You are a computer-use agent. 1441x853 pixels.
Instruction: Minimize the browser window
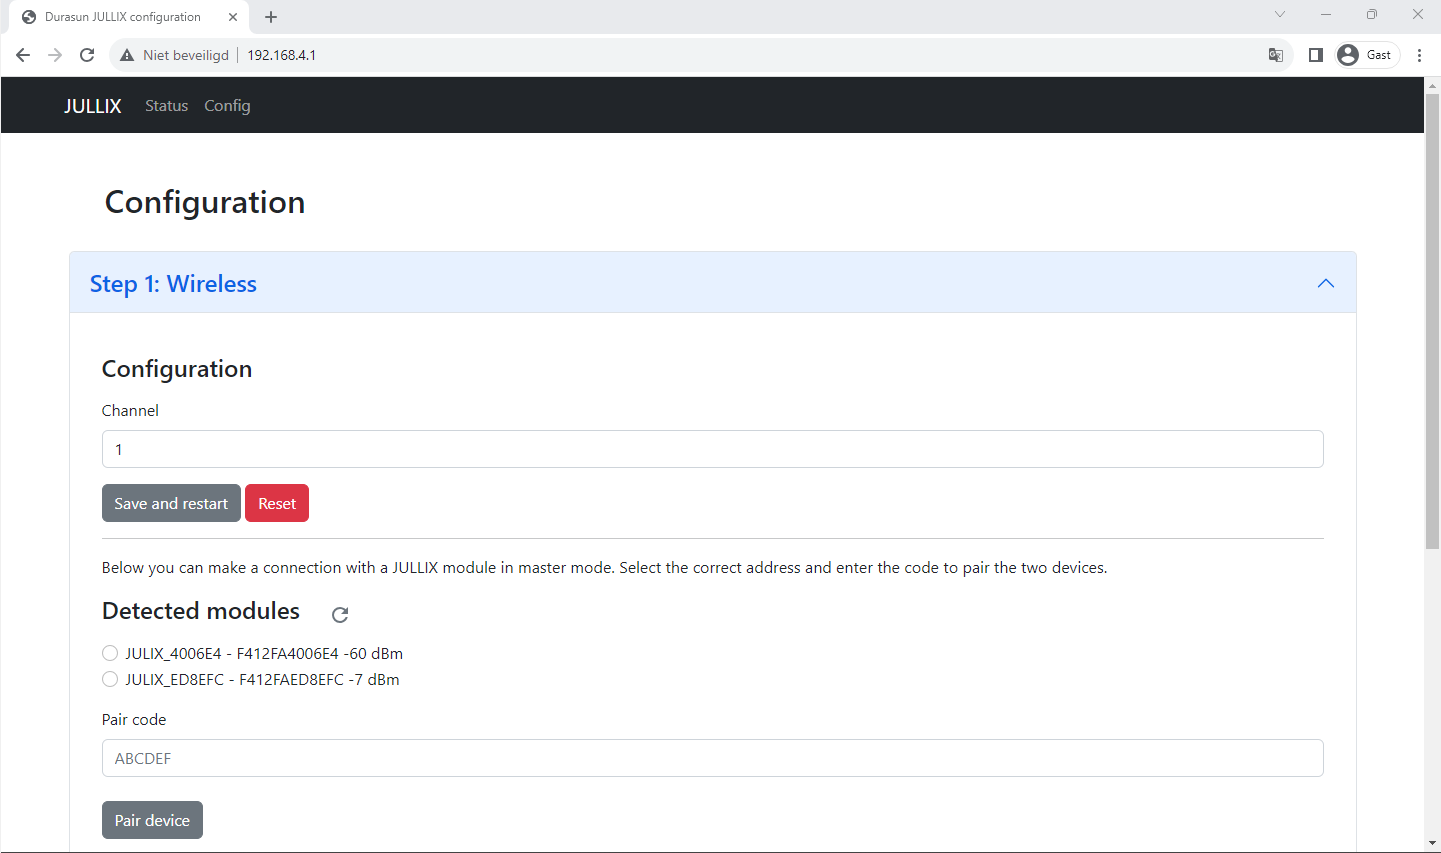[x=1326, y=14]
